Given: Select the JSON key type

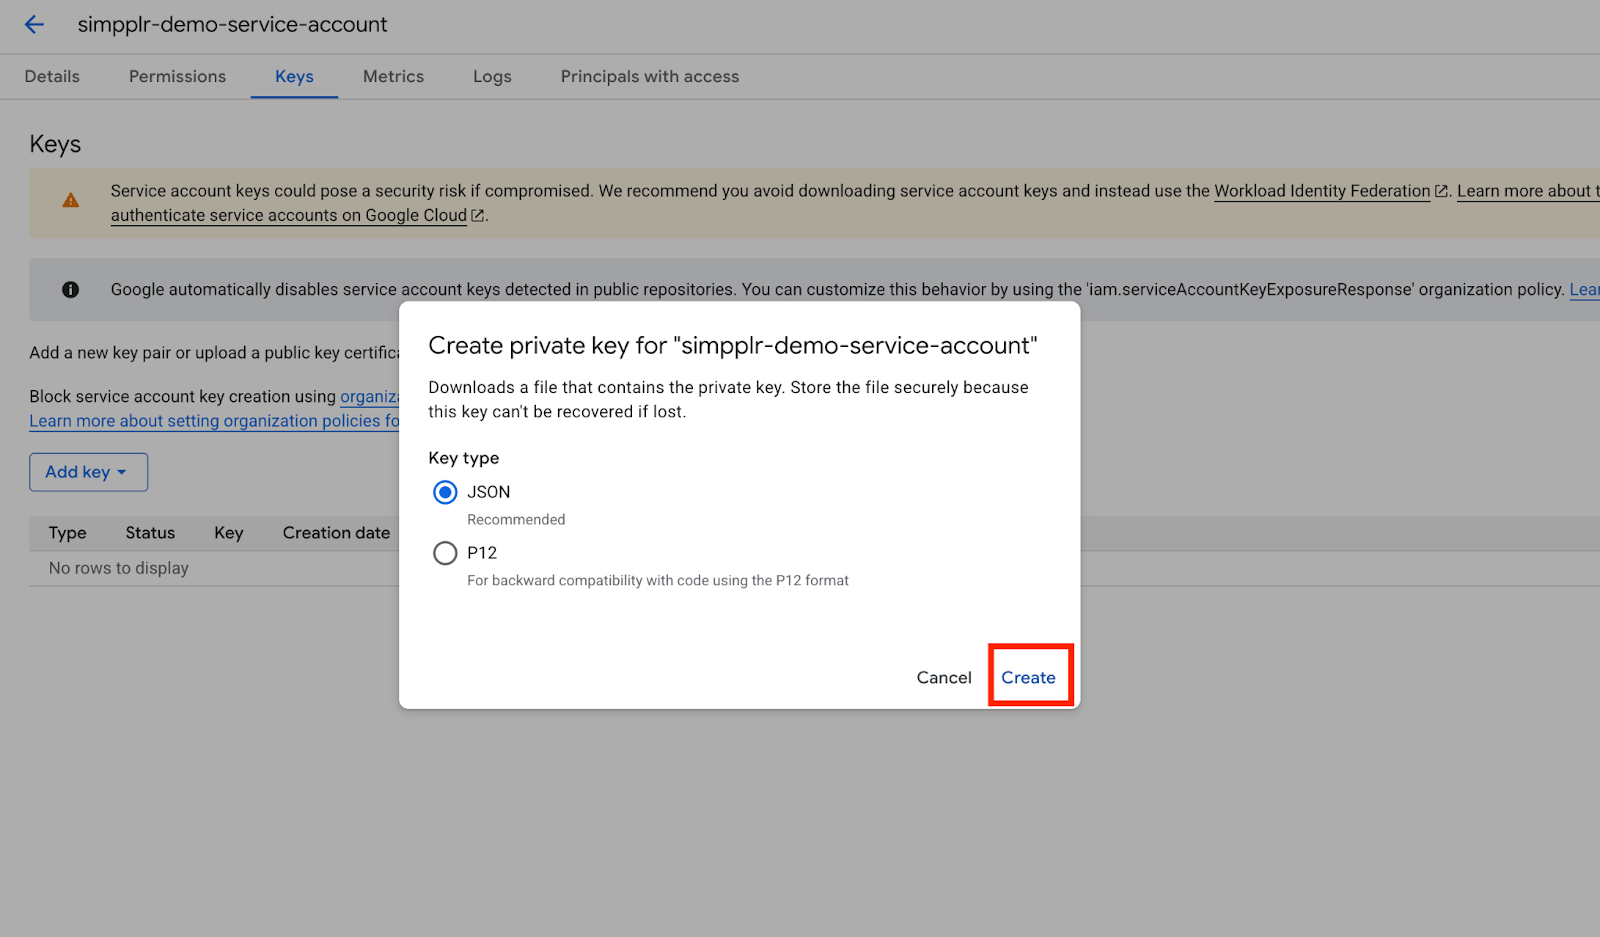Looking at the screenshot, I should click(x=445, y=492).
